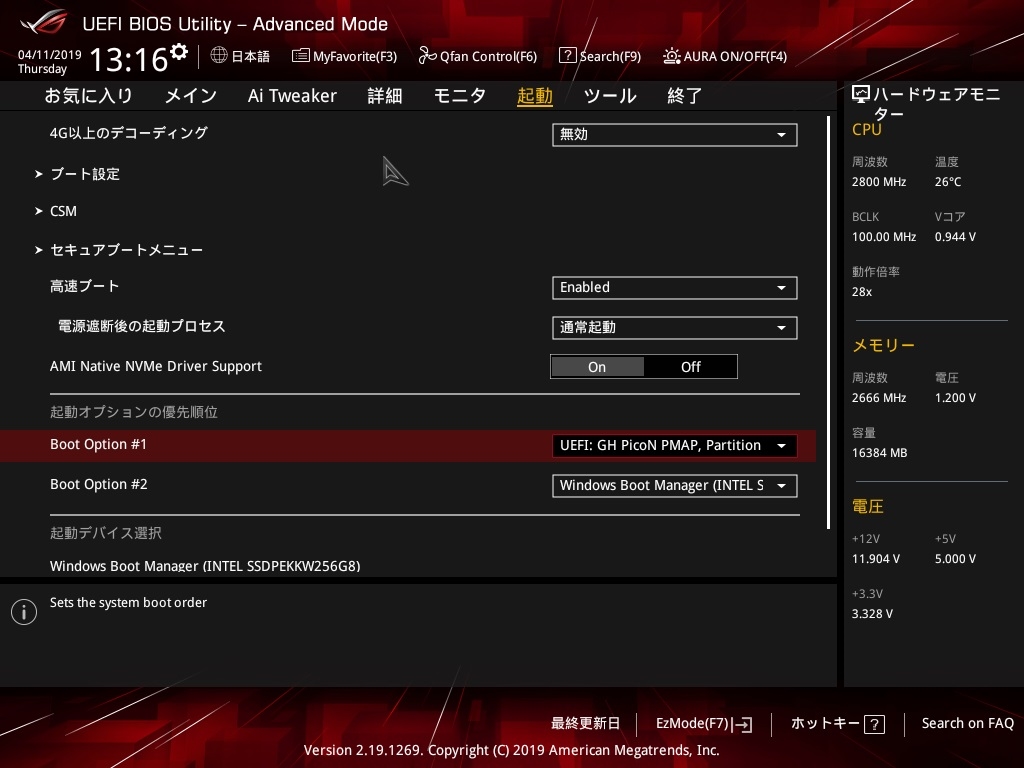
Task: Open Qfan Control fan icon
Action: 427,56
